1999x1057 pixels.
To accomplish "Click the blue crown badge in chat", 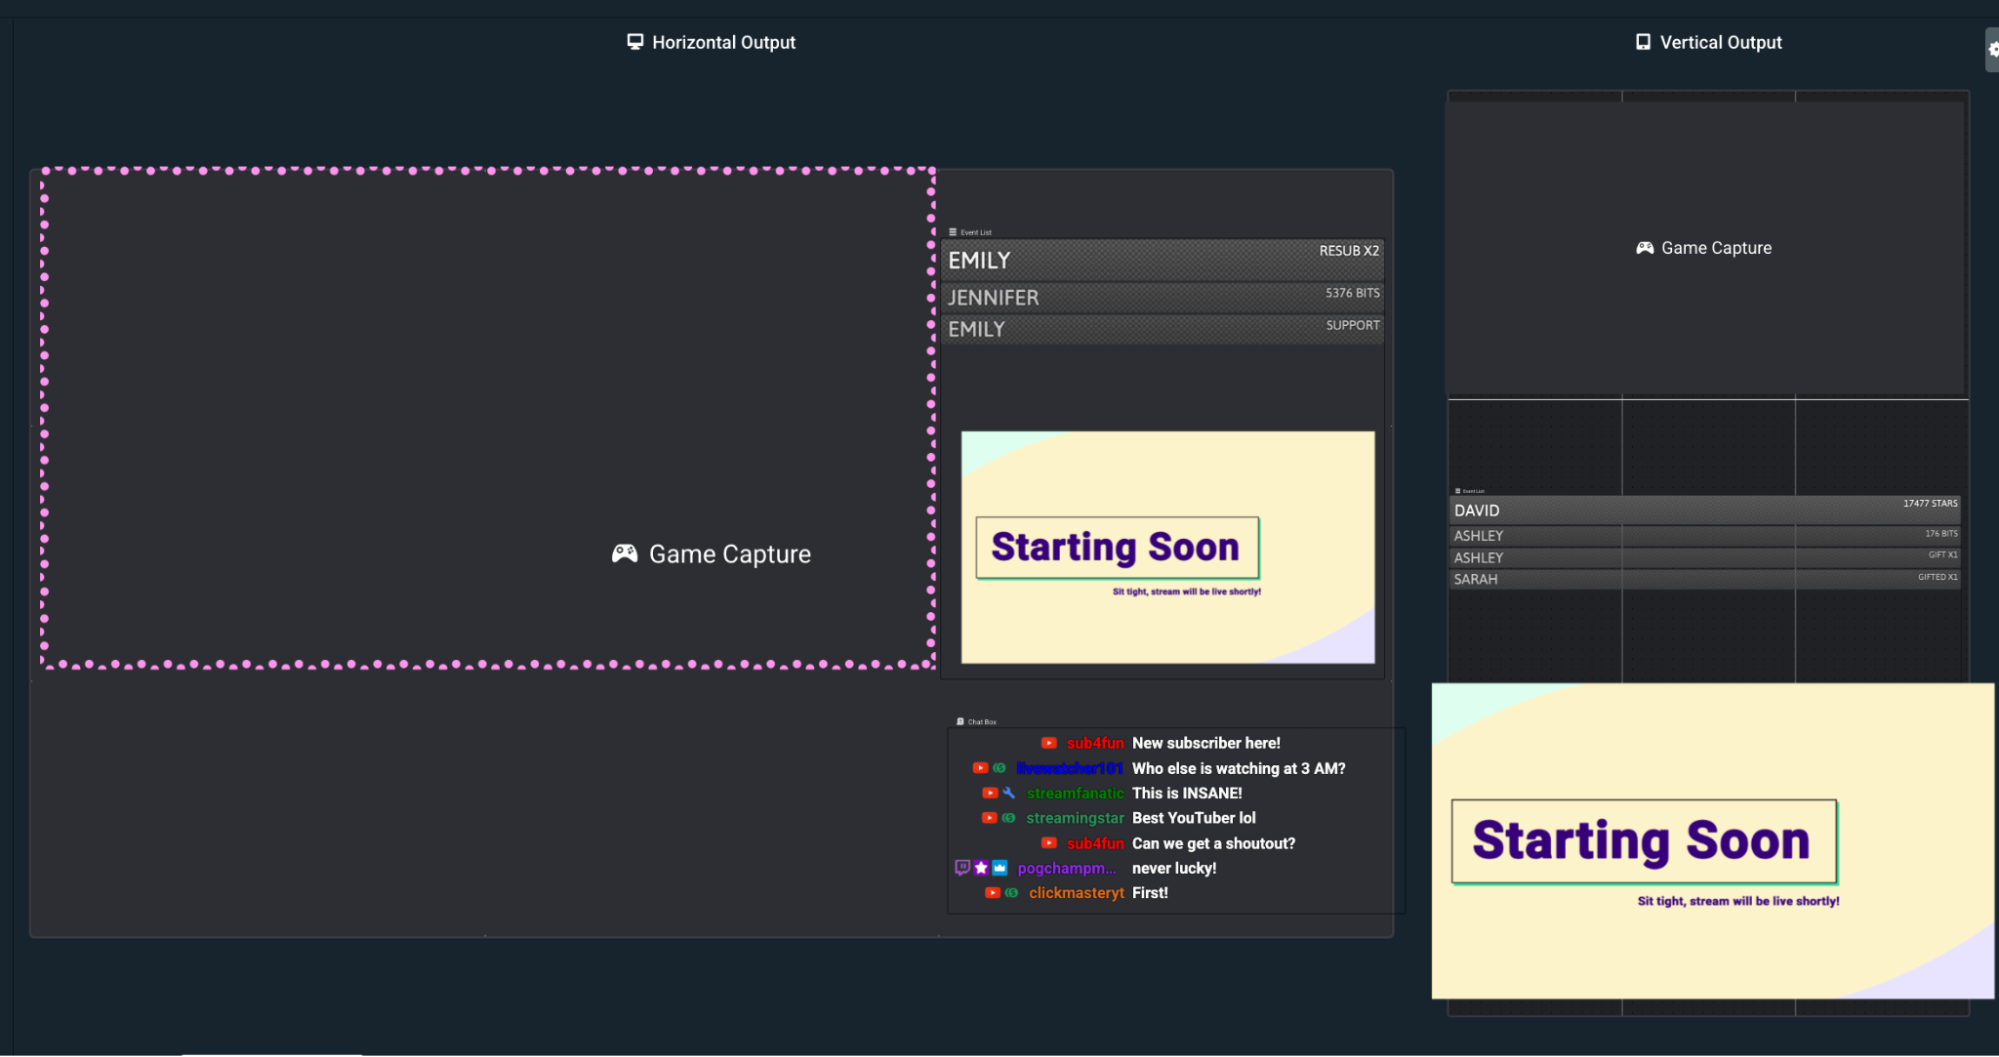I will coord(999,868).
